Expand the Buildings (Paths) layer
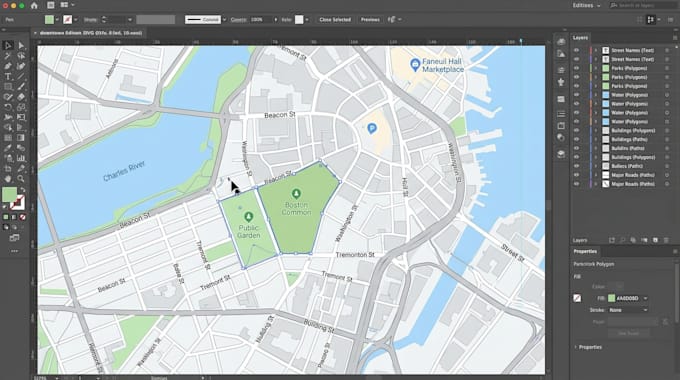Screen dimensions: 680x380 coord(596,139)
